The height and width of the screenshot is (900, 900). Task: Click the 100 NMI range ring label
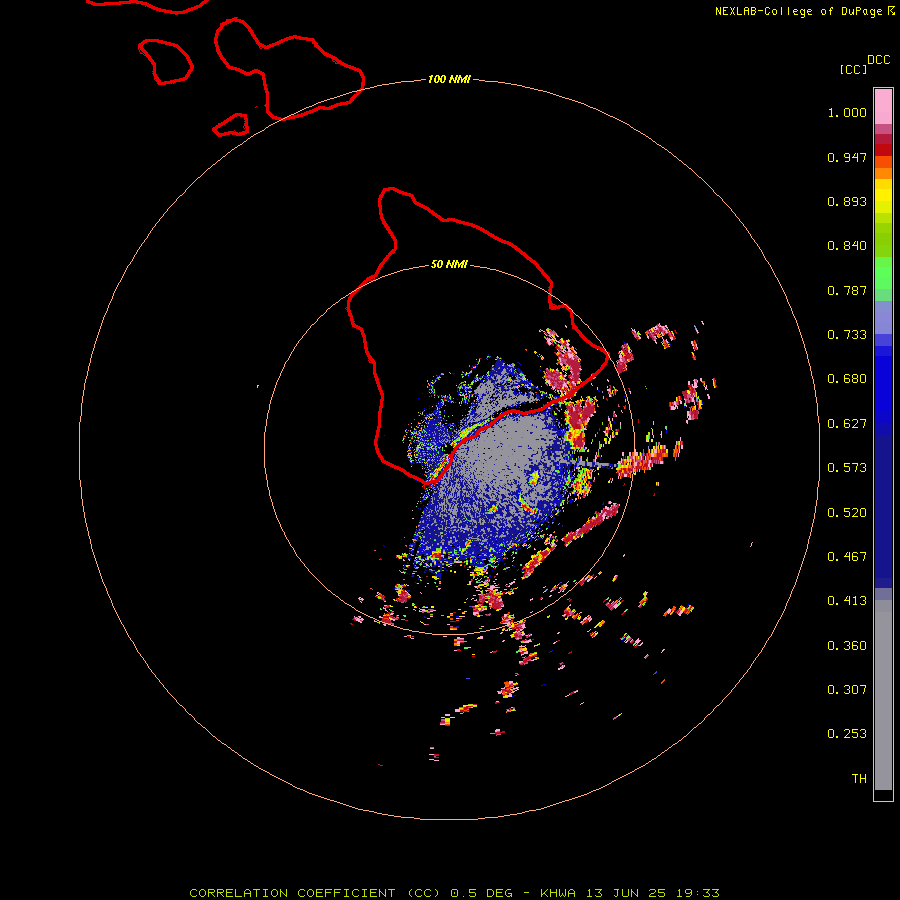pyautogui.click(x=449, y=79)
